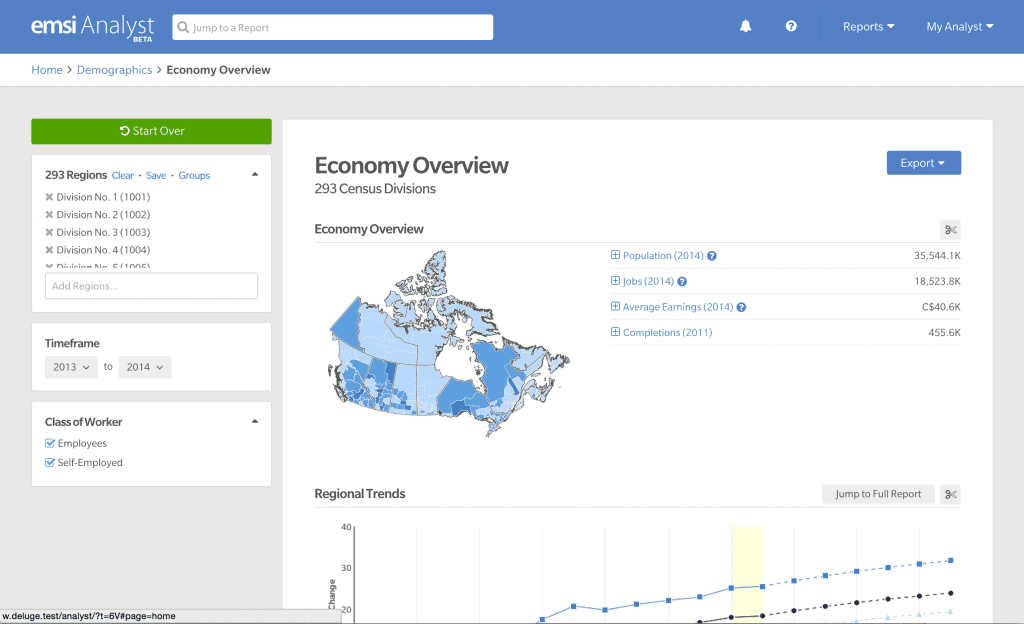Collapse the Class of Worker panel
The image size is (1024, 624).
pos(255,421)
